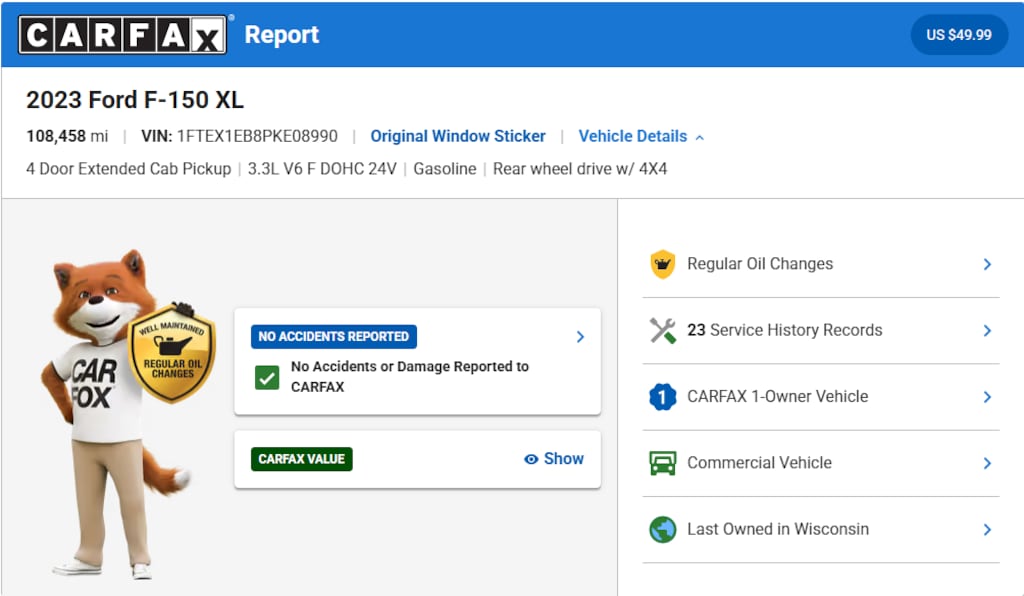Click the Report header text
1024x596 pixels.
281,35
